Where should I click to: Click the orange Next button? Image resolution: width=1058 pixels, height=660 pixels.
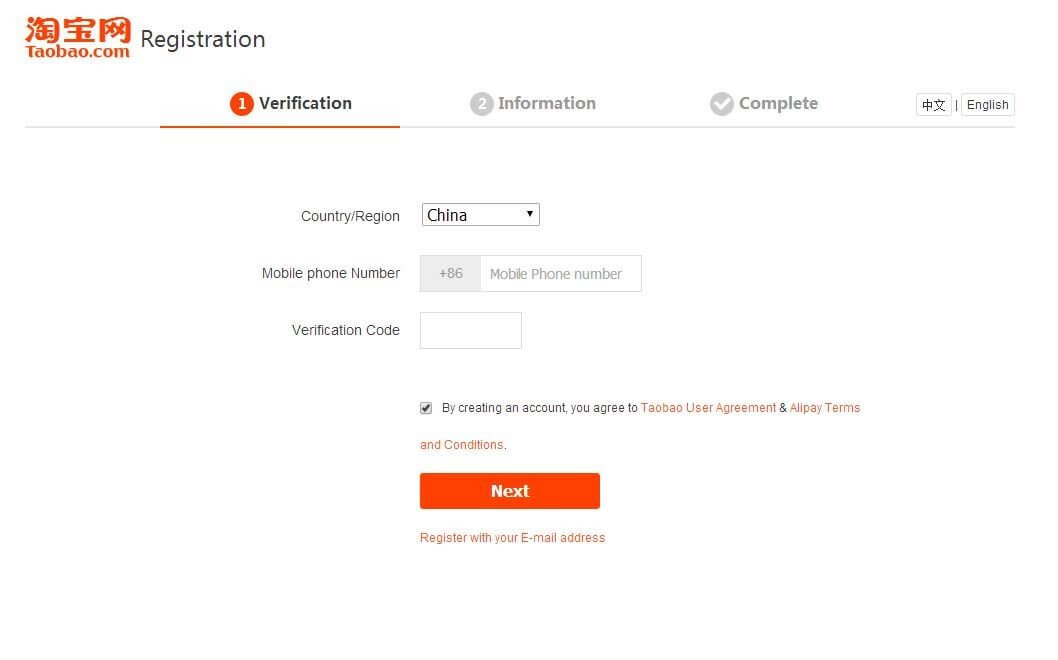click(x=509, y=491)
